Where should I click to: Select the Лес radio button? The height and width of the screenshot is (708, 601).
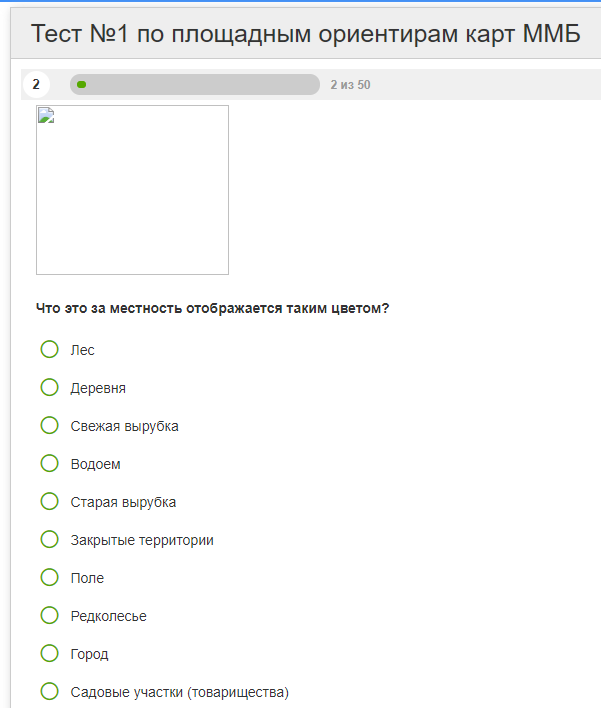[49, 349]
